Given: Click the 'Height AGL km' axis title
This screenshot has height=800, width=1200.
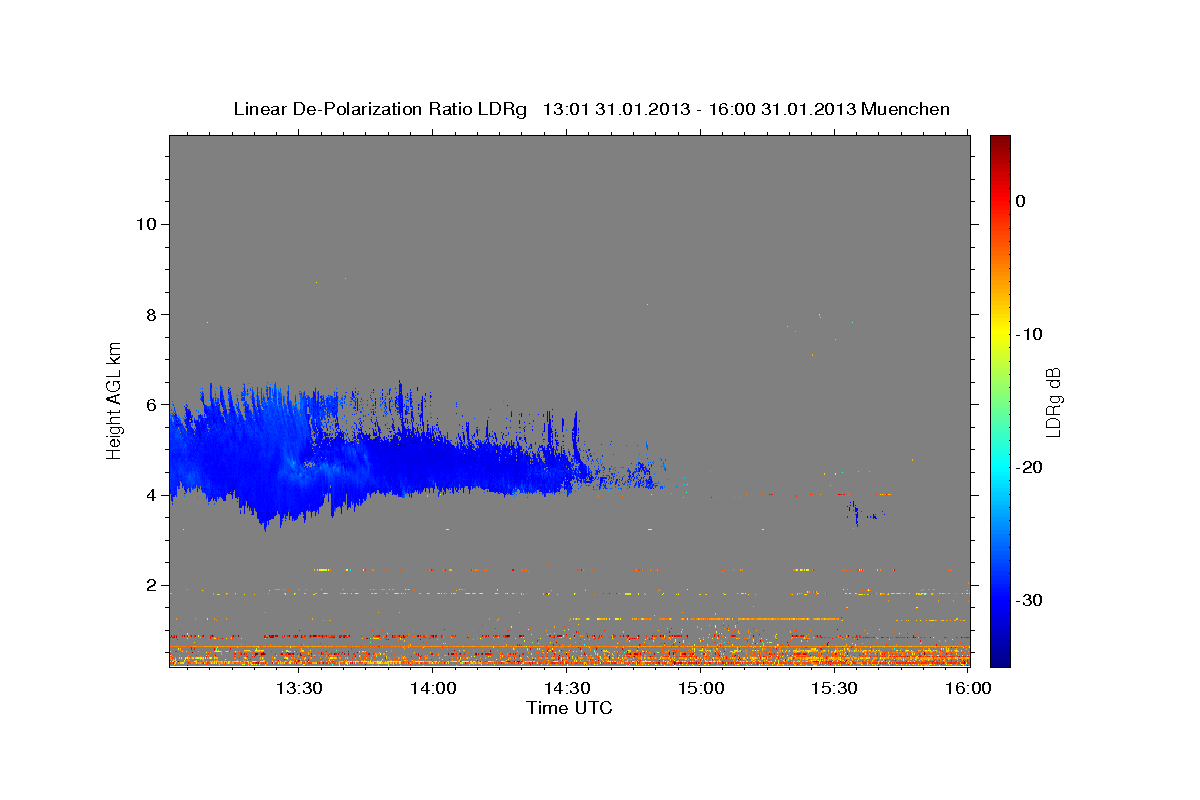Looking at the screenshot, I should (x=115, y=400).
